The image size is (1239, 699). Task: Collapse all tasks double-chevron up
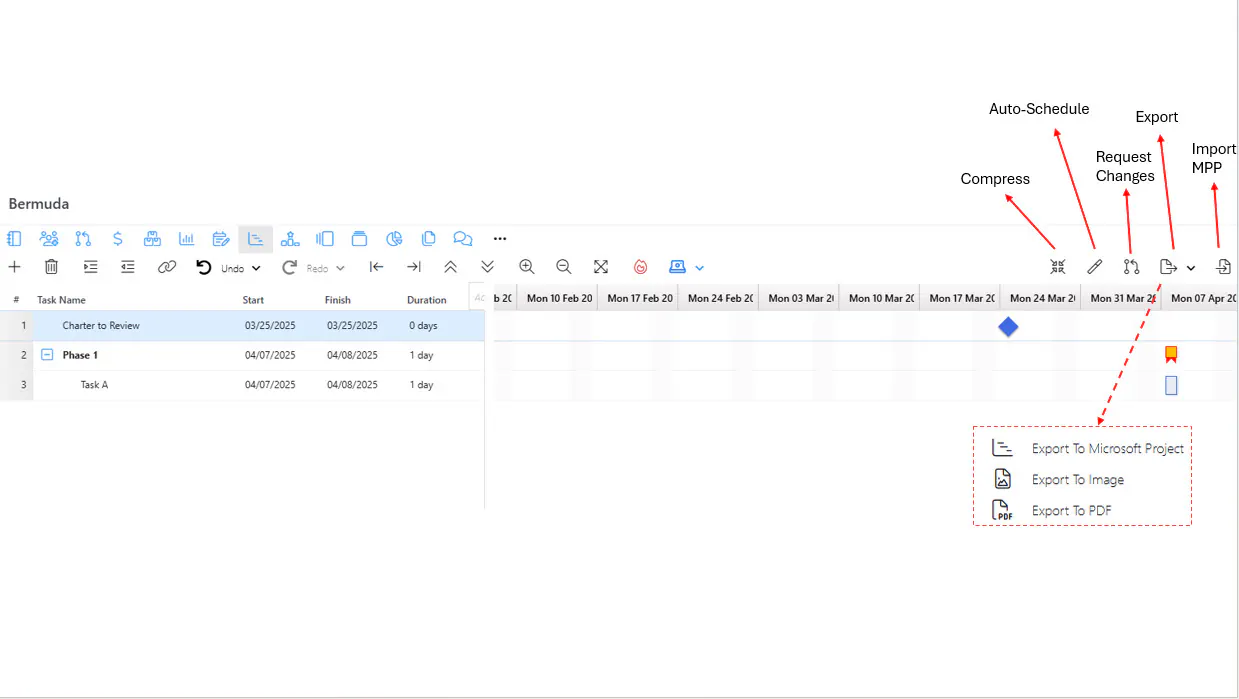pos(450,267)
